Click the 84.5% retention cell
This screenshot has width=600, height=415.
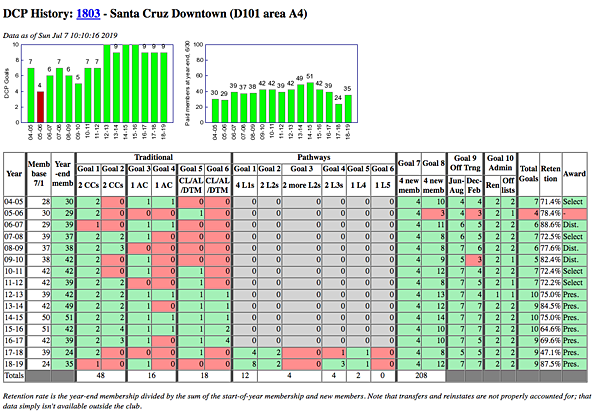pyautogui.click(x=550, y=306)
